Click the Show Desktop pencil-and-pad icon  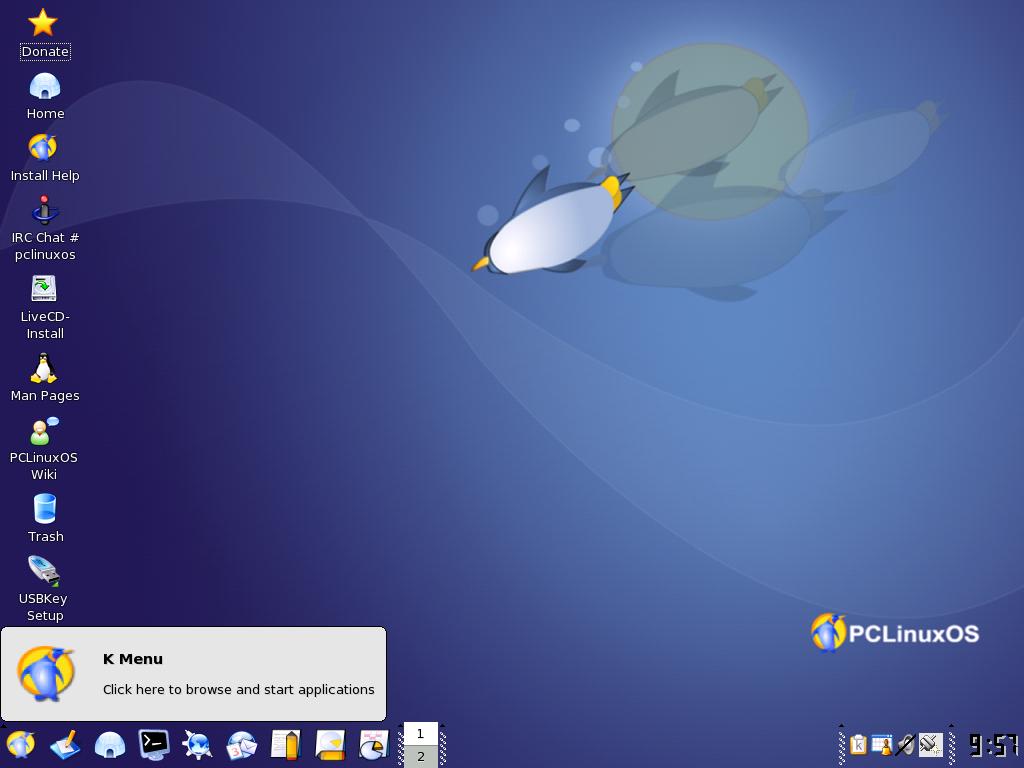[x=65, y=744]
